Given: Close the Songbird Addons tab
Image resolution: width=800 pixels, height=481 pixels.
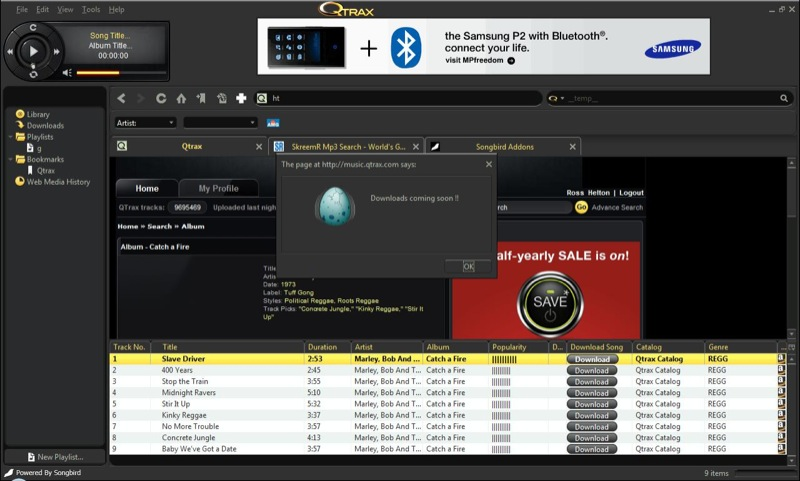Looking at the screenshot, I should click(x=572, y=147).
